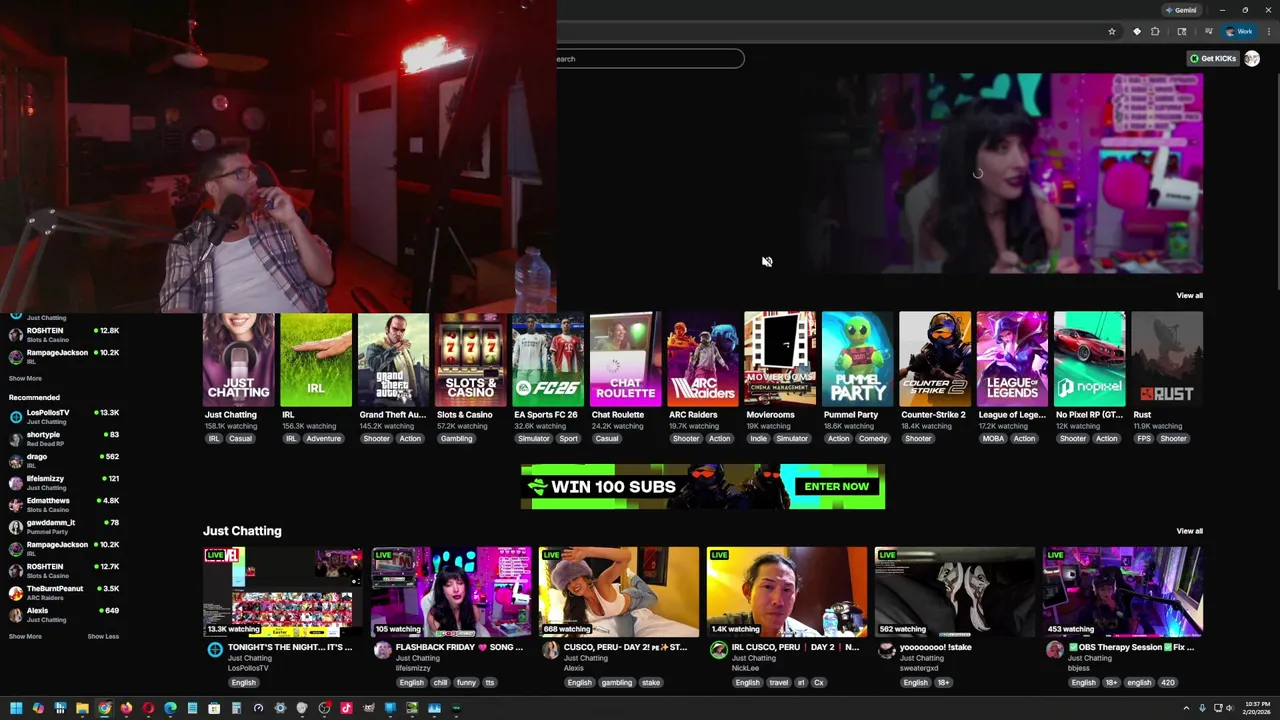
Task: Click bbjess channel avatar under stream card
Action: click(x=1054, y=650)
